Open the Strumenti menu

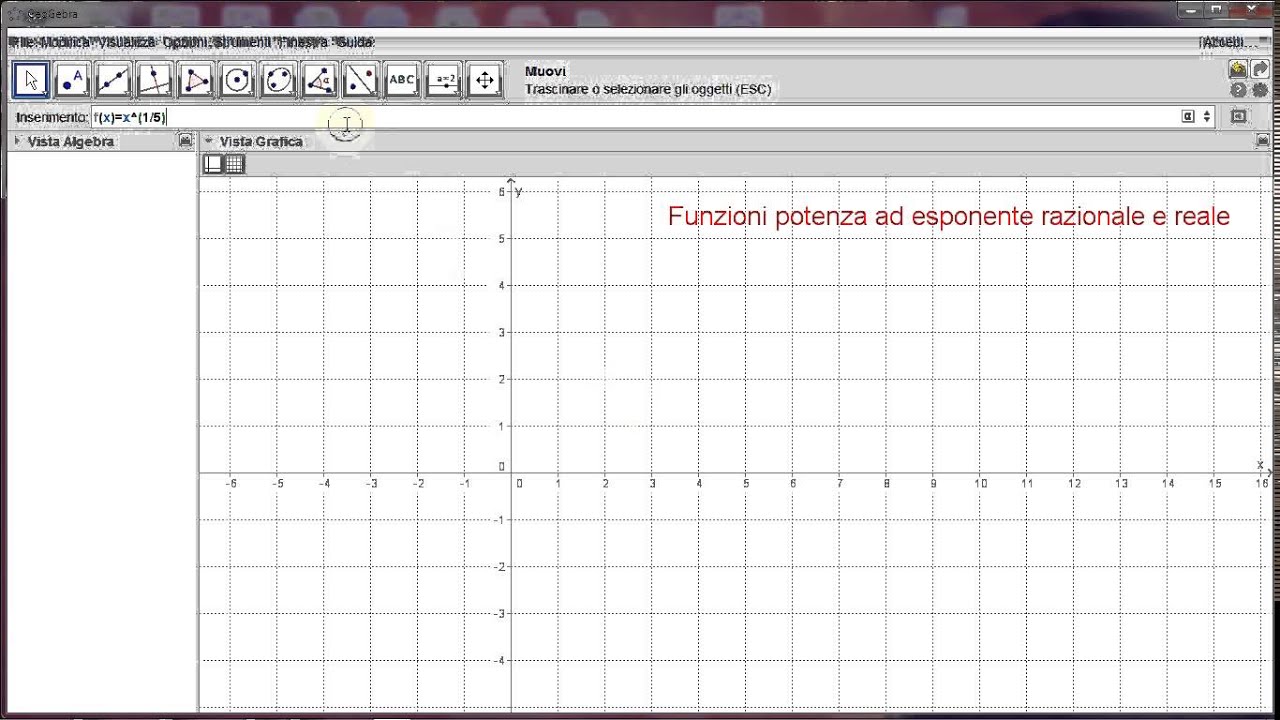[241, 42]
